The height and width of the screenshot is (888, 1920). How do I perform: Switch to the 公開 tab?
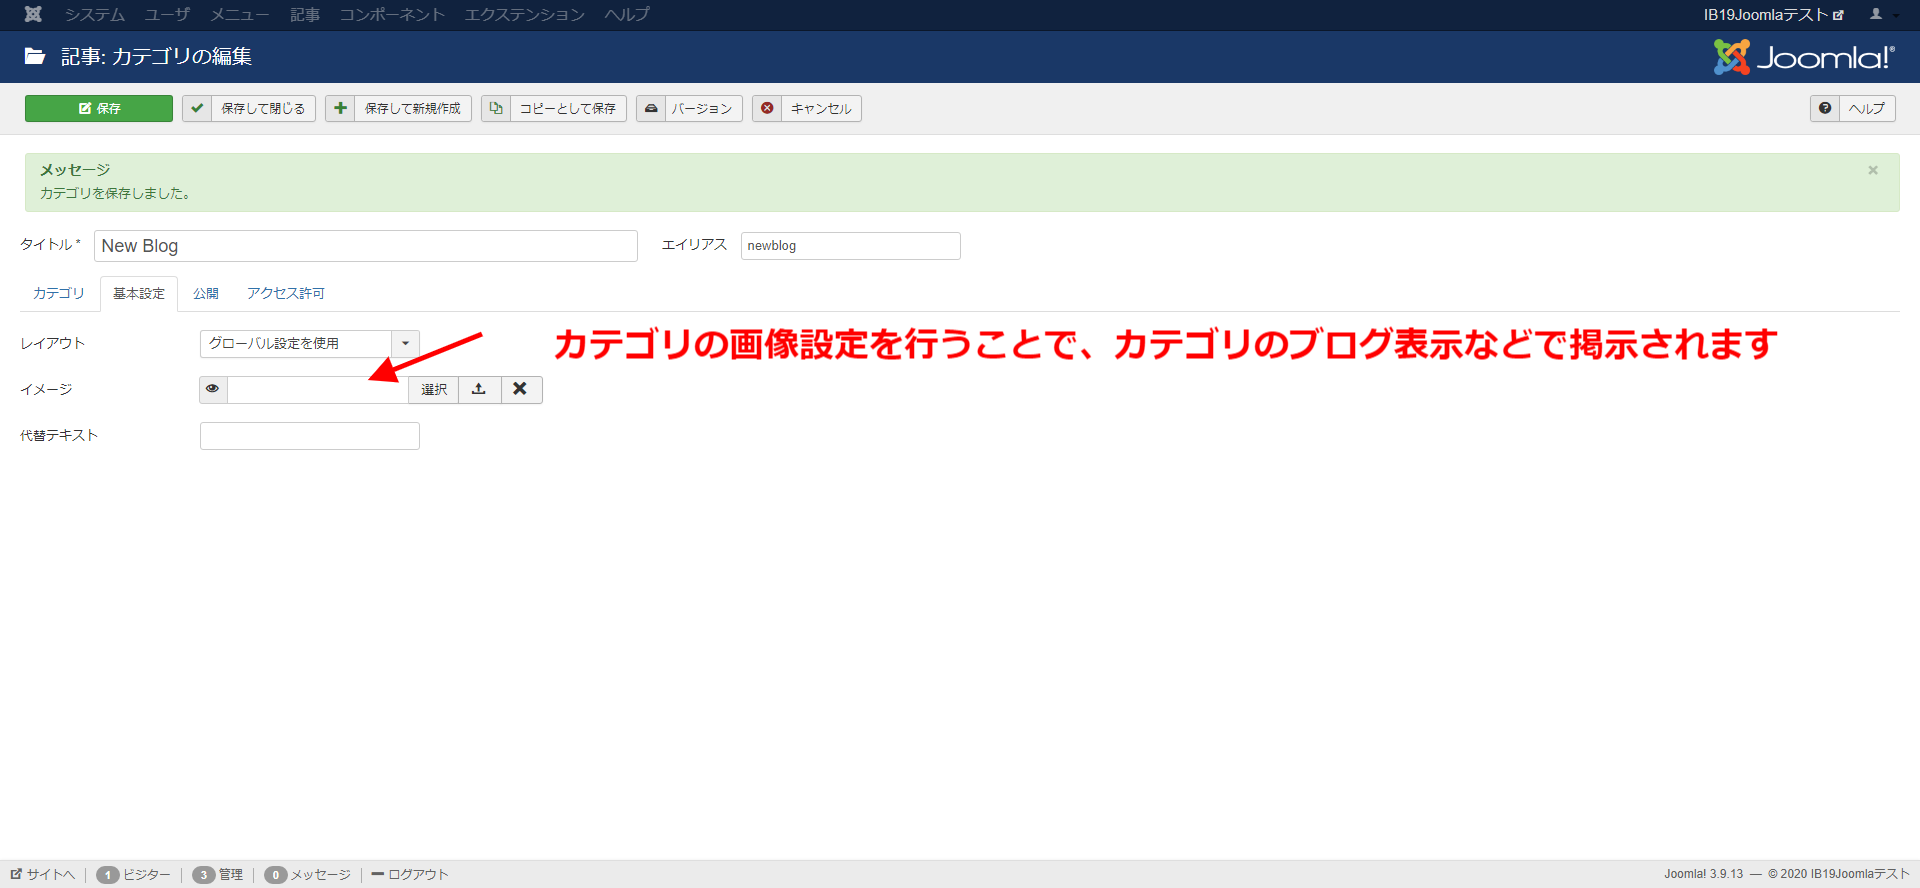point(206,293)
